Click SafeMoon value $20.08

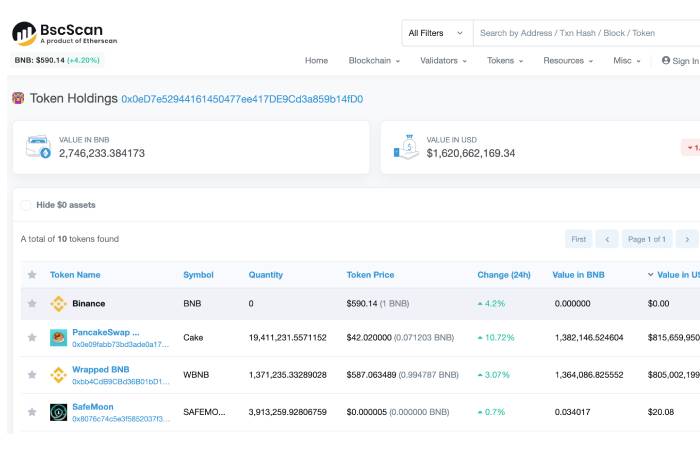pos(661,412)
